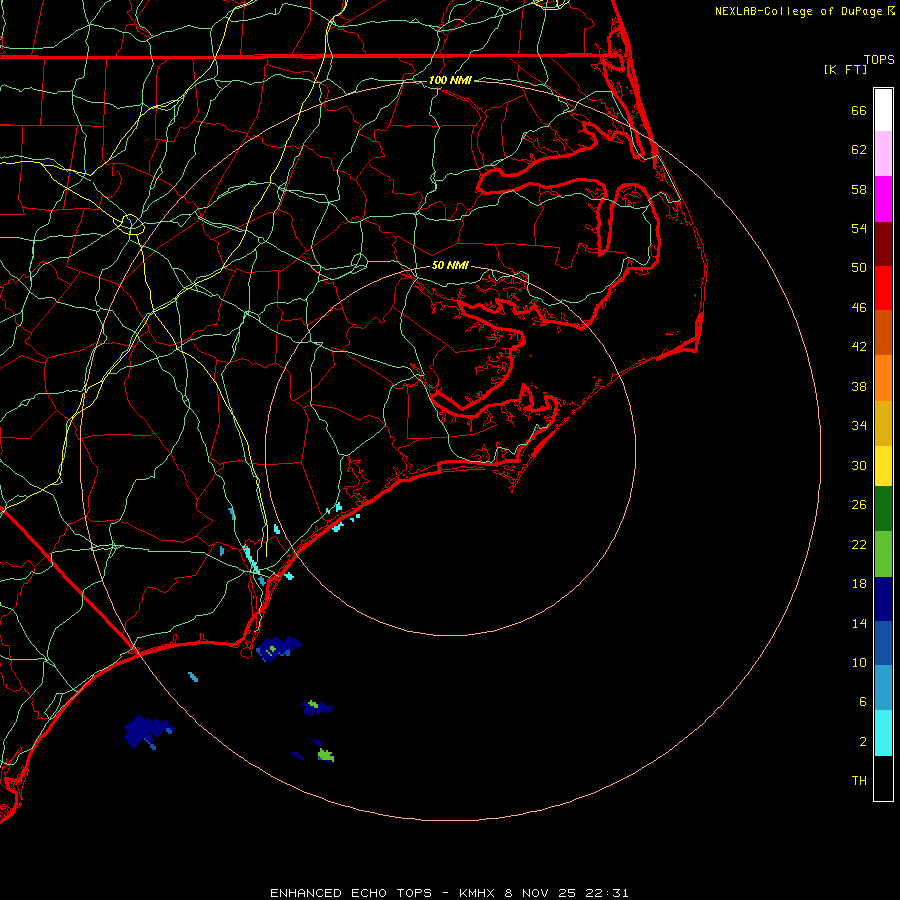
Task: Click the yellow 30 kft swatch
Action: coord(883,465)
